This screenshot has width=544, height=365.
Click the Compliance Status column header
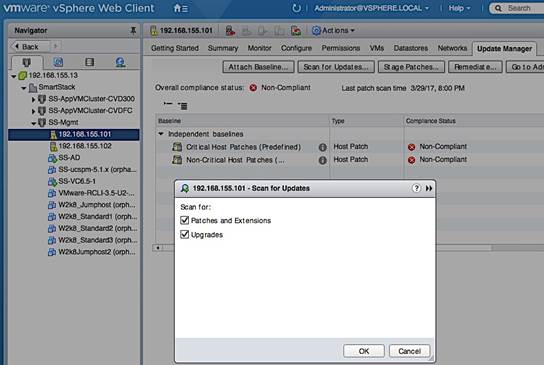474,121
